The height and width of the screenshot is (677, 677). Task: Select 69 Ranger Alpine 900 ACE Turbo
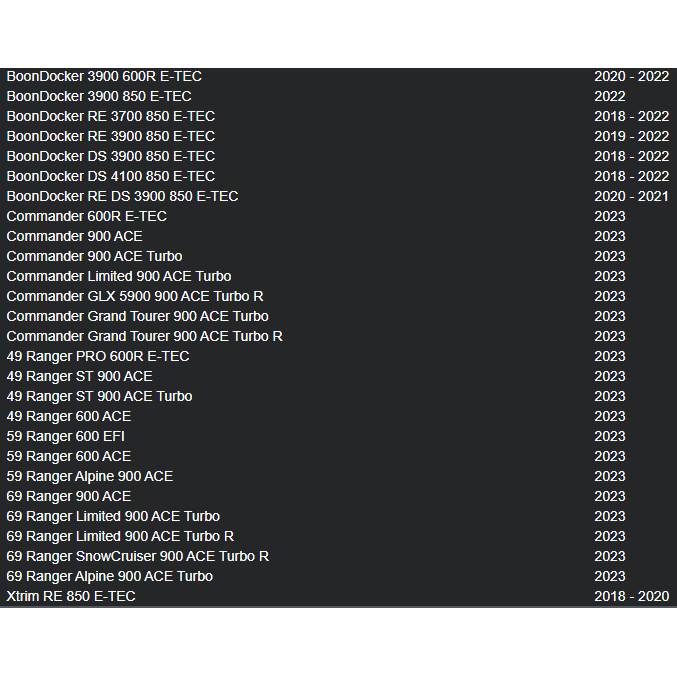tap(110, 576)
